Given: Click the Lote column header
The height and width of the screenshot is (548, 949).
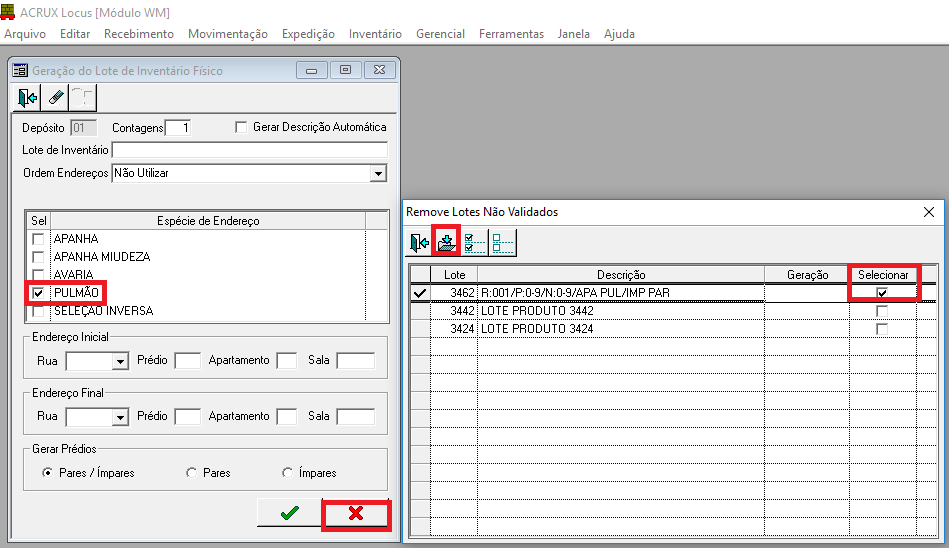Looking at the screenshot, I should tap(454, 275).
